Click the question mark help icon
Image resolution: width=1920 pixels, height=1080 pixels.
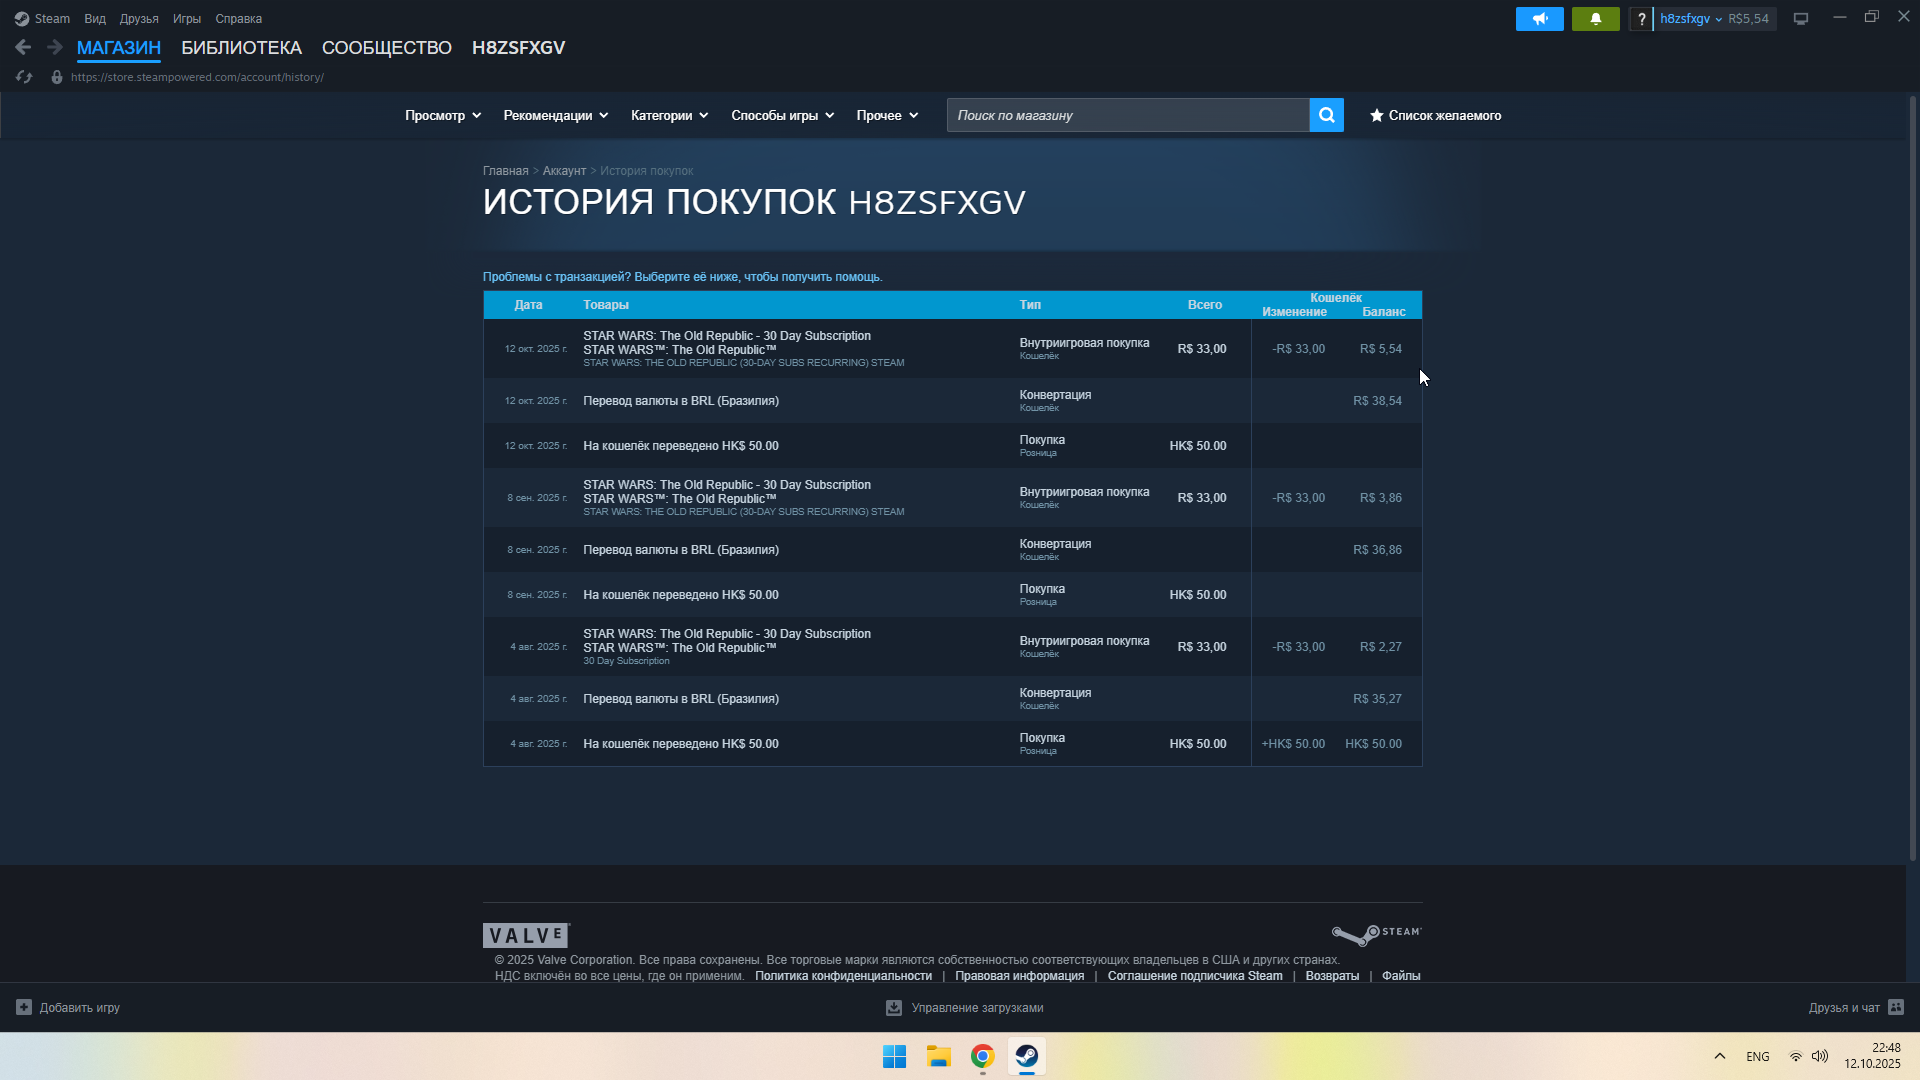[x=1641, y=19]
